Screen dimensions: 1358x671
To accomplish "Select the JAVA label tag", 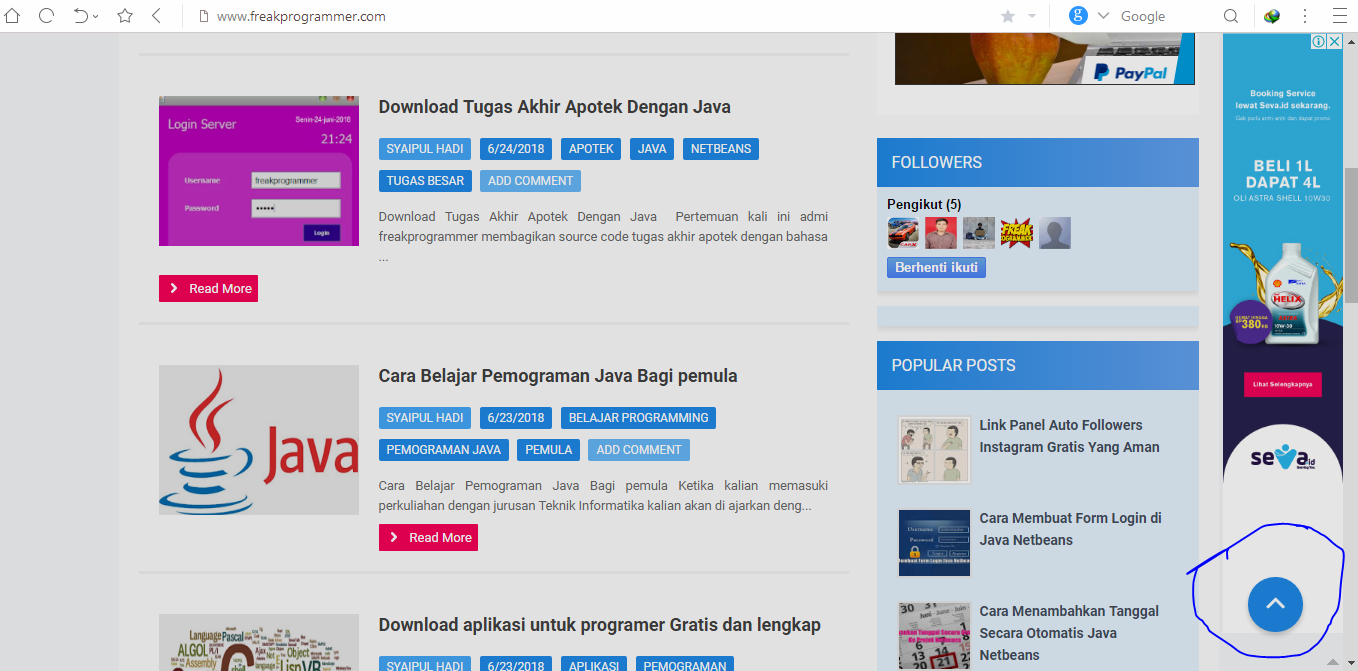I will (652, 149).
